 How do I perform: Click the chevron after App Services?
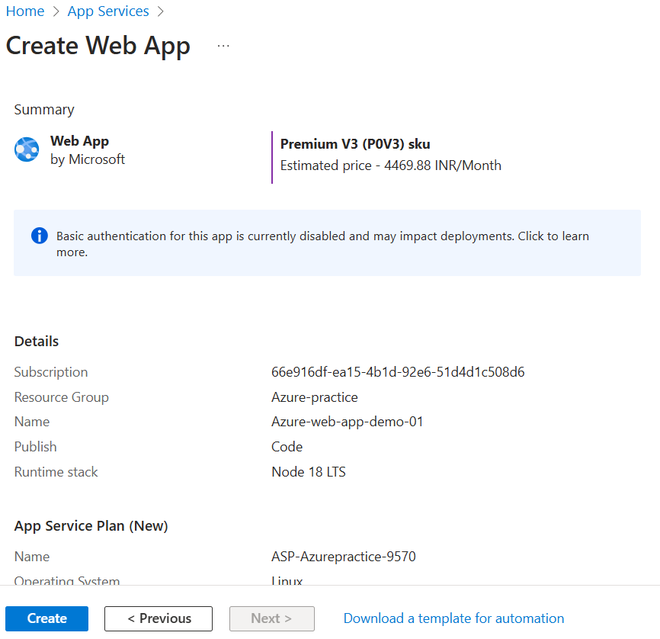[160, 12]
